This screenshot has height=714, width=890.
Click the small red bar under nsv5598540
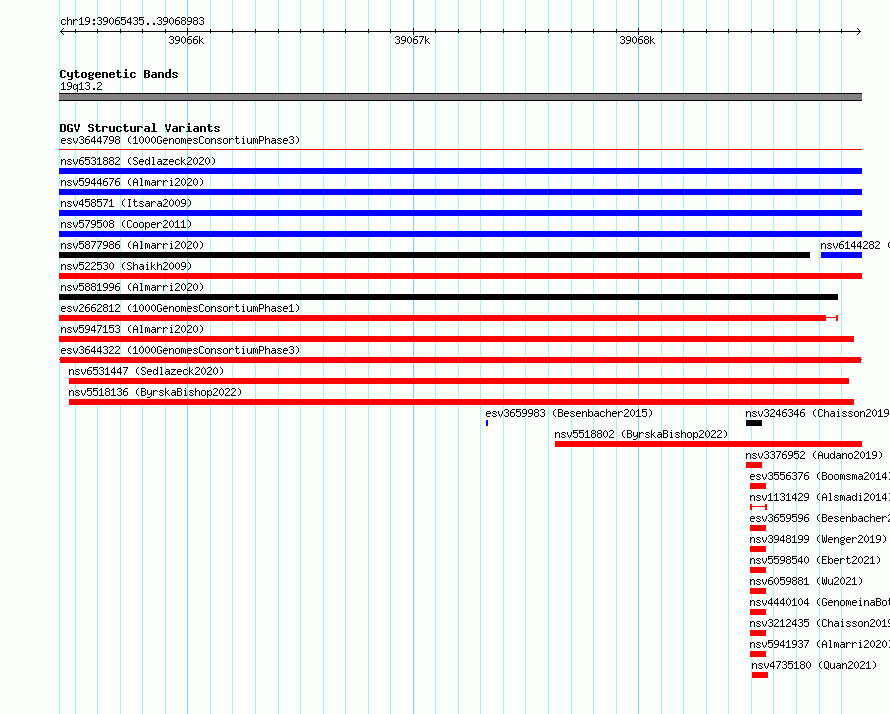coord(758,570)
